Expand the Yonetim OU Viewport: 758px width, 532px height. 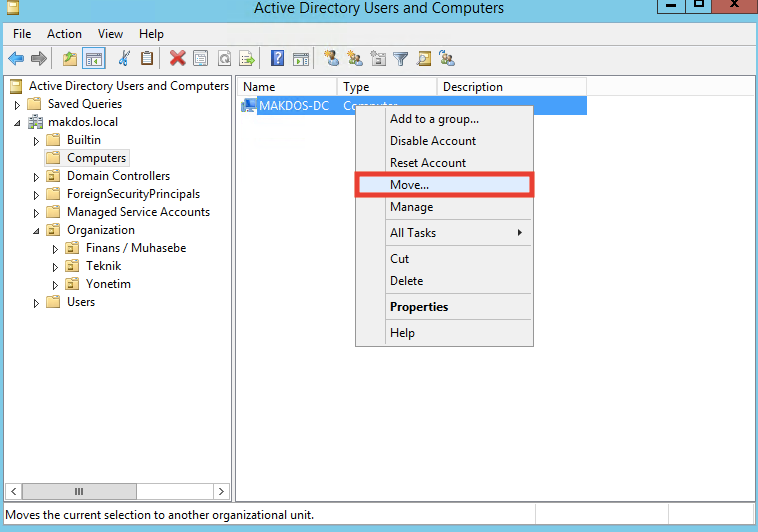55,285
